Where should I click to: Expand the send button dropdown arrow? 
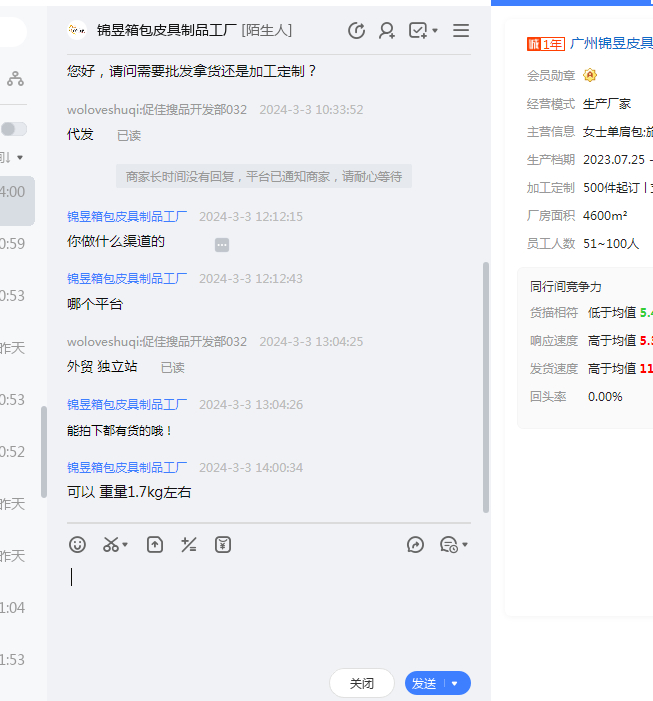[455, 683]
